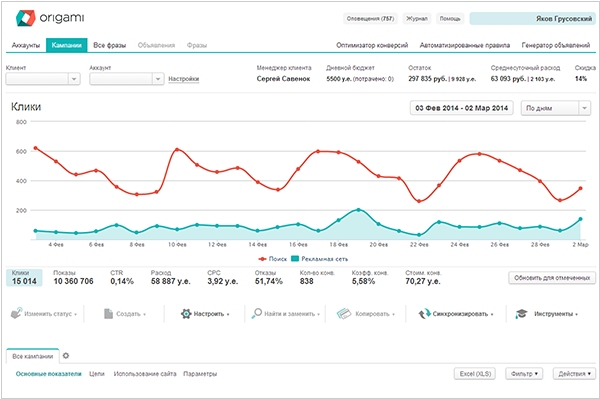Screen dimensions: 600x399
Task: Click the date range field 03 Фев 2014
Action: tap(461, 108)
